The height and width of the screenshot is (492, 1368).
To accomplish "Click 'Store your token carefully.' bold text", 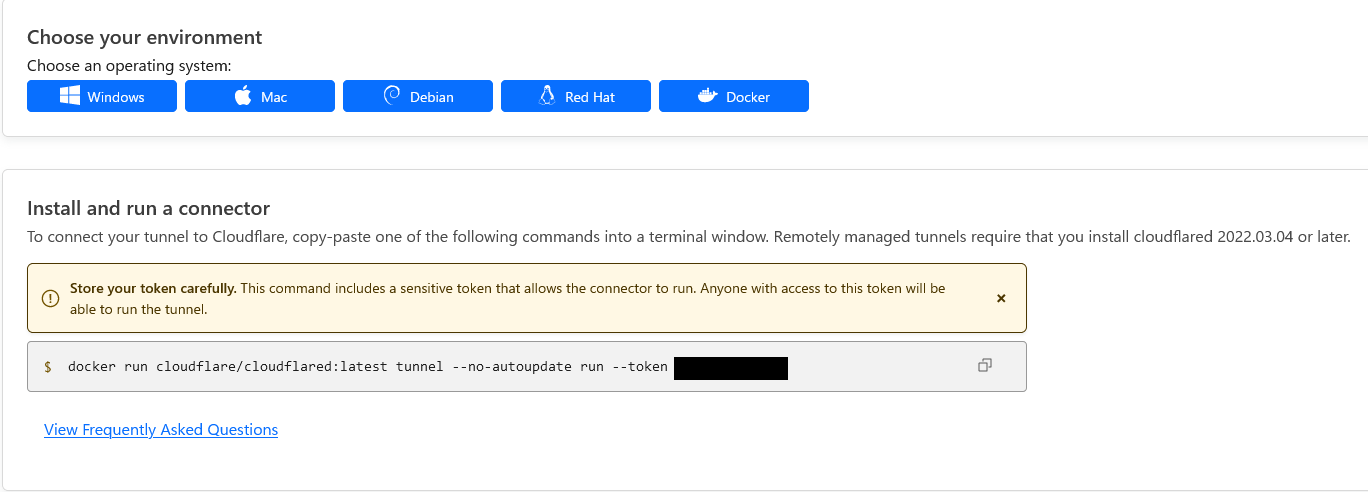I will [153, 289].
